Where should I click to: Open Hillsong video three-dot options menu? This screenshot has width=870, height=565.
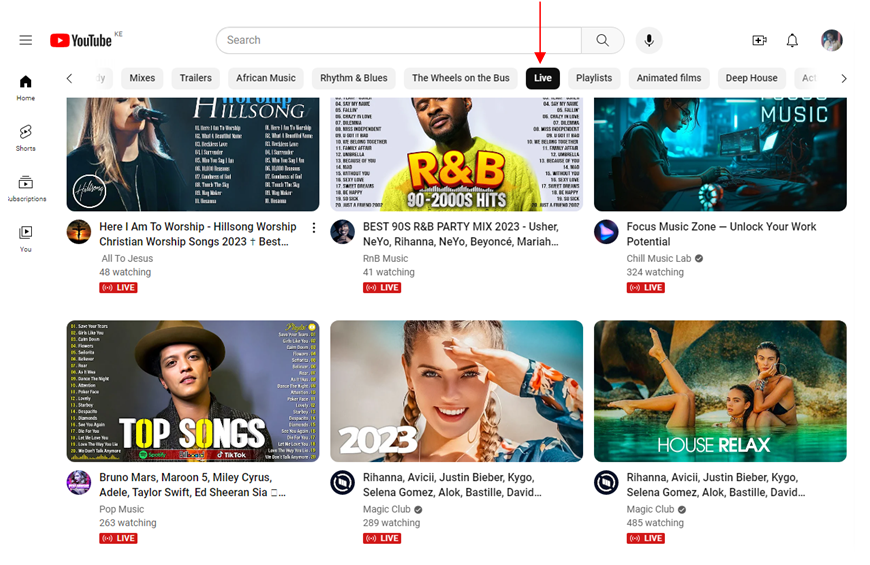click(x=314, y=228)
